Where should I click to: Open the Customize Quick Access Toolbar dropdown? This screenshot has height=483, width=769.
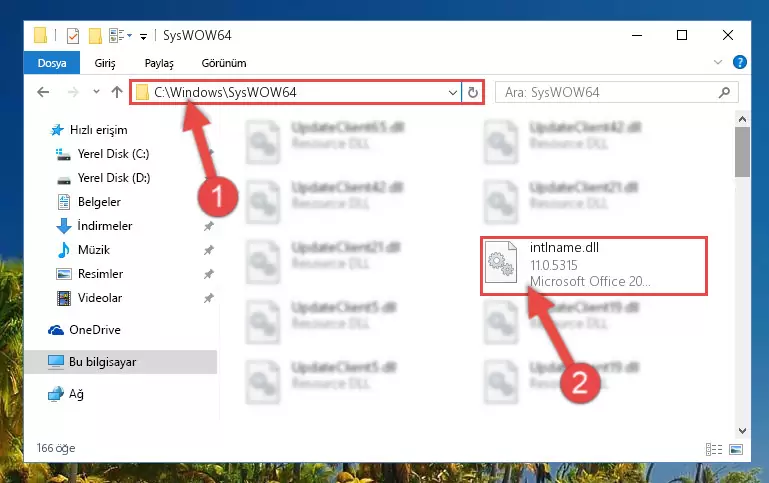pyautogui.click(x=143, y=36)
